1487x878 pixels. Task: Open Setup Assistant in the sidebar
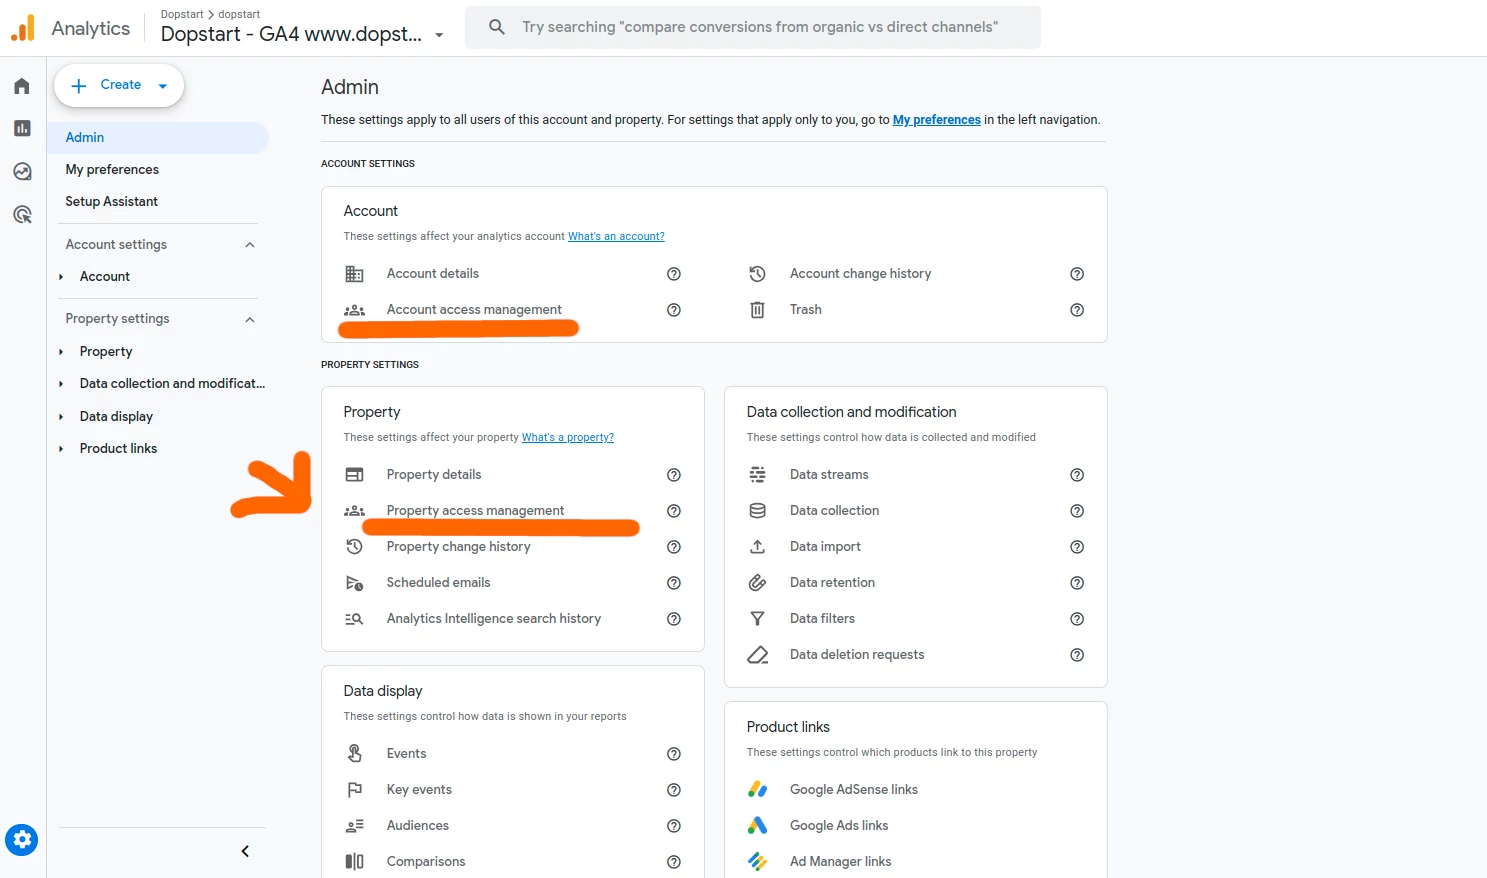[112, 202]
